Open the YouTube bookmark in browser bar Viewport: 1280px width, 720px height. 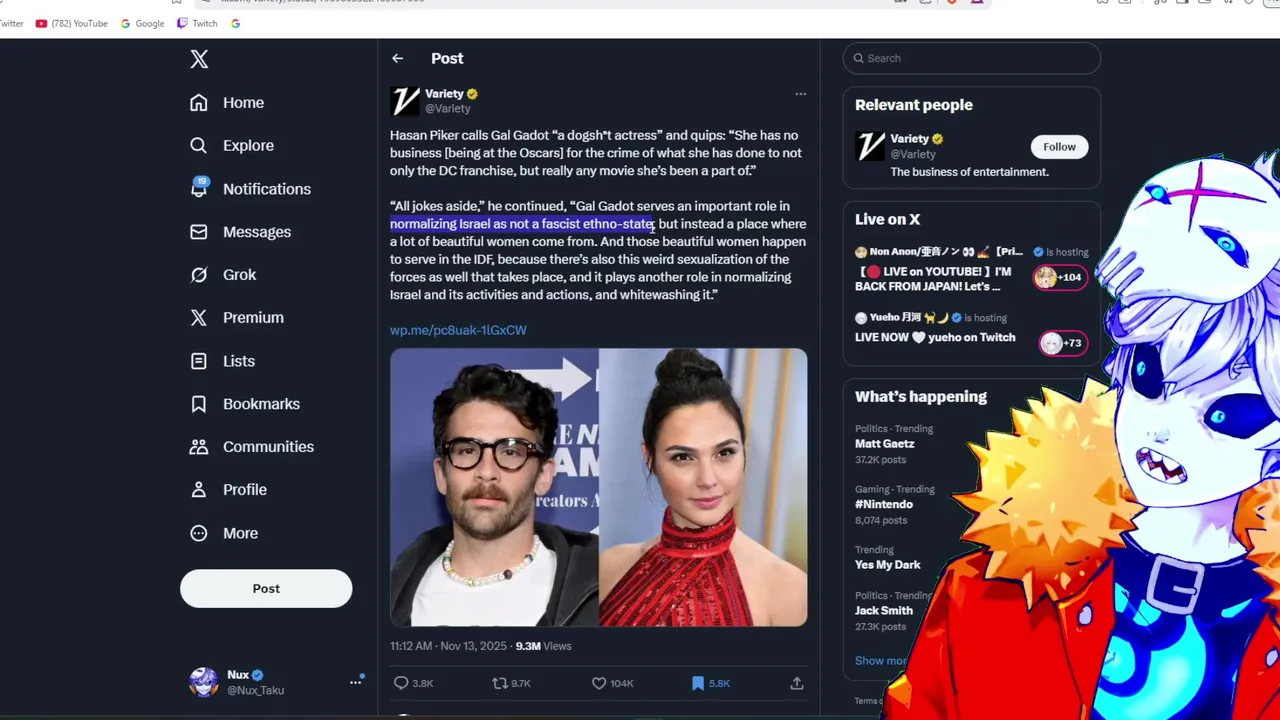point(72,23)
